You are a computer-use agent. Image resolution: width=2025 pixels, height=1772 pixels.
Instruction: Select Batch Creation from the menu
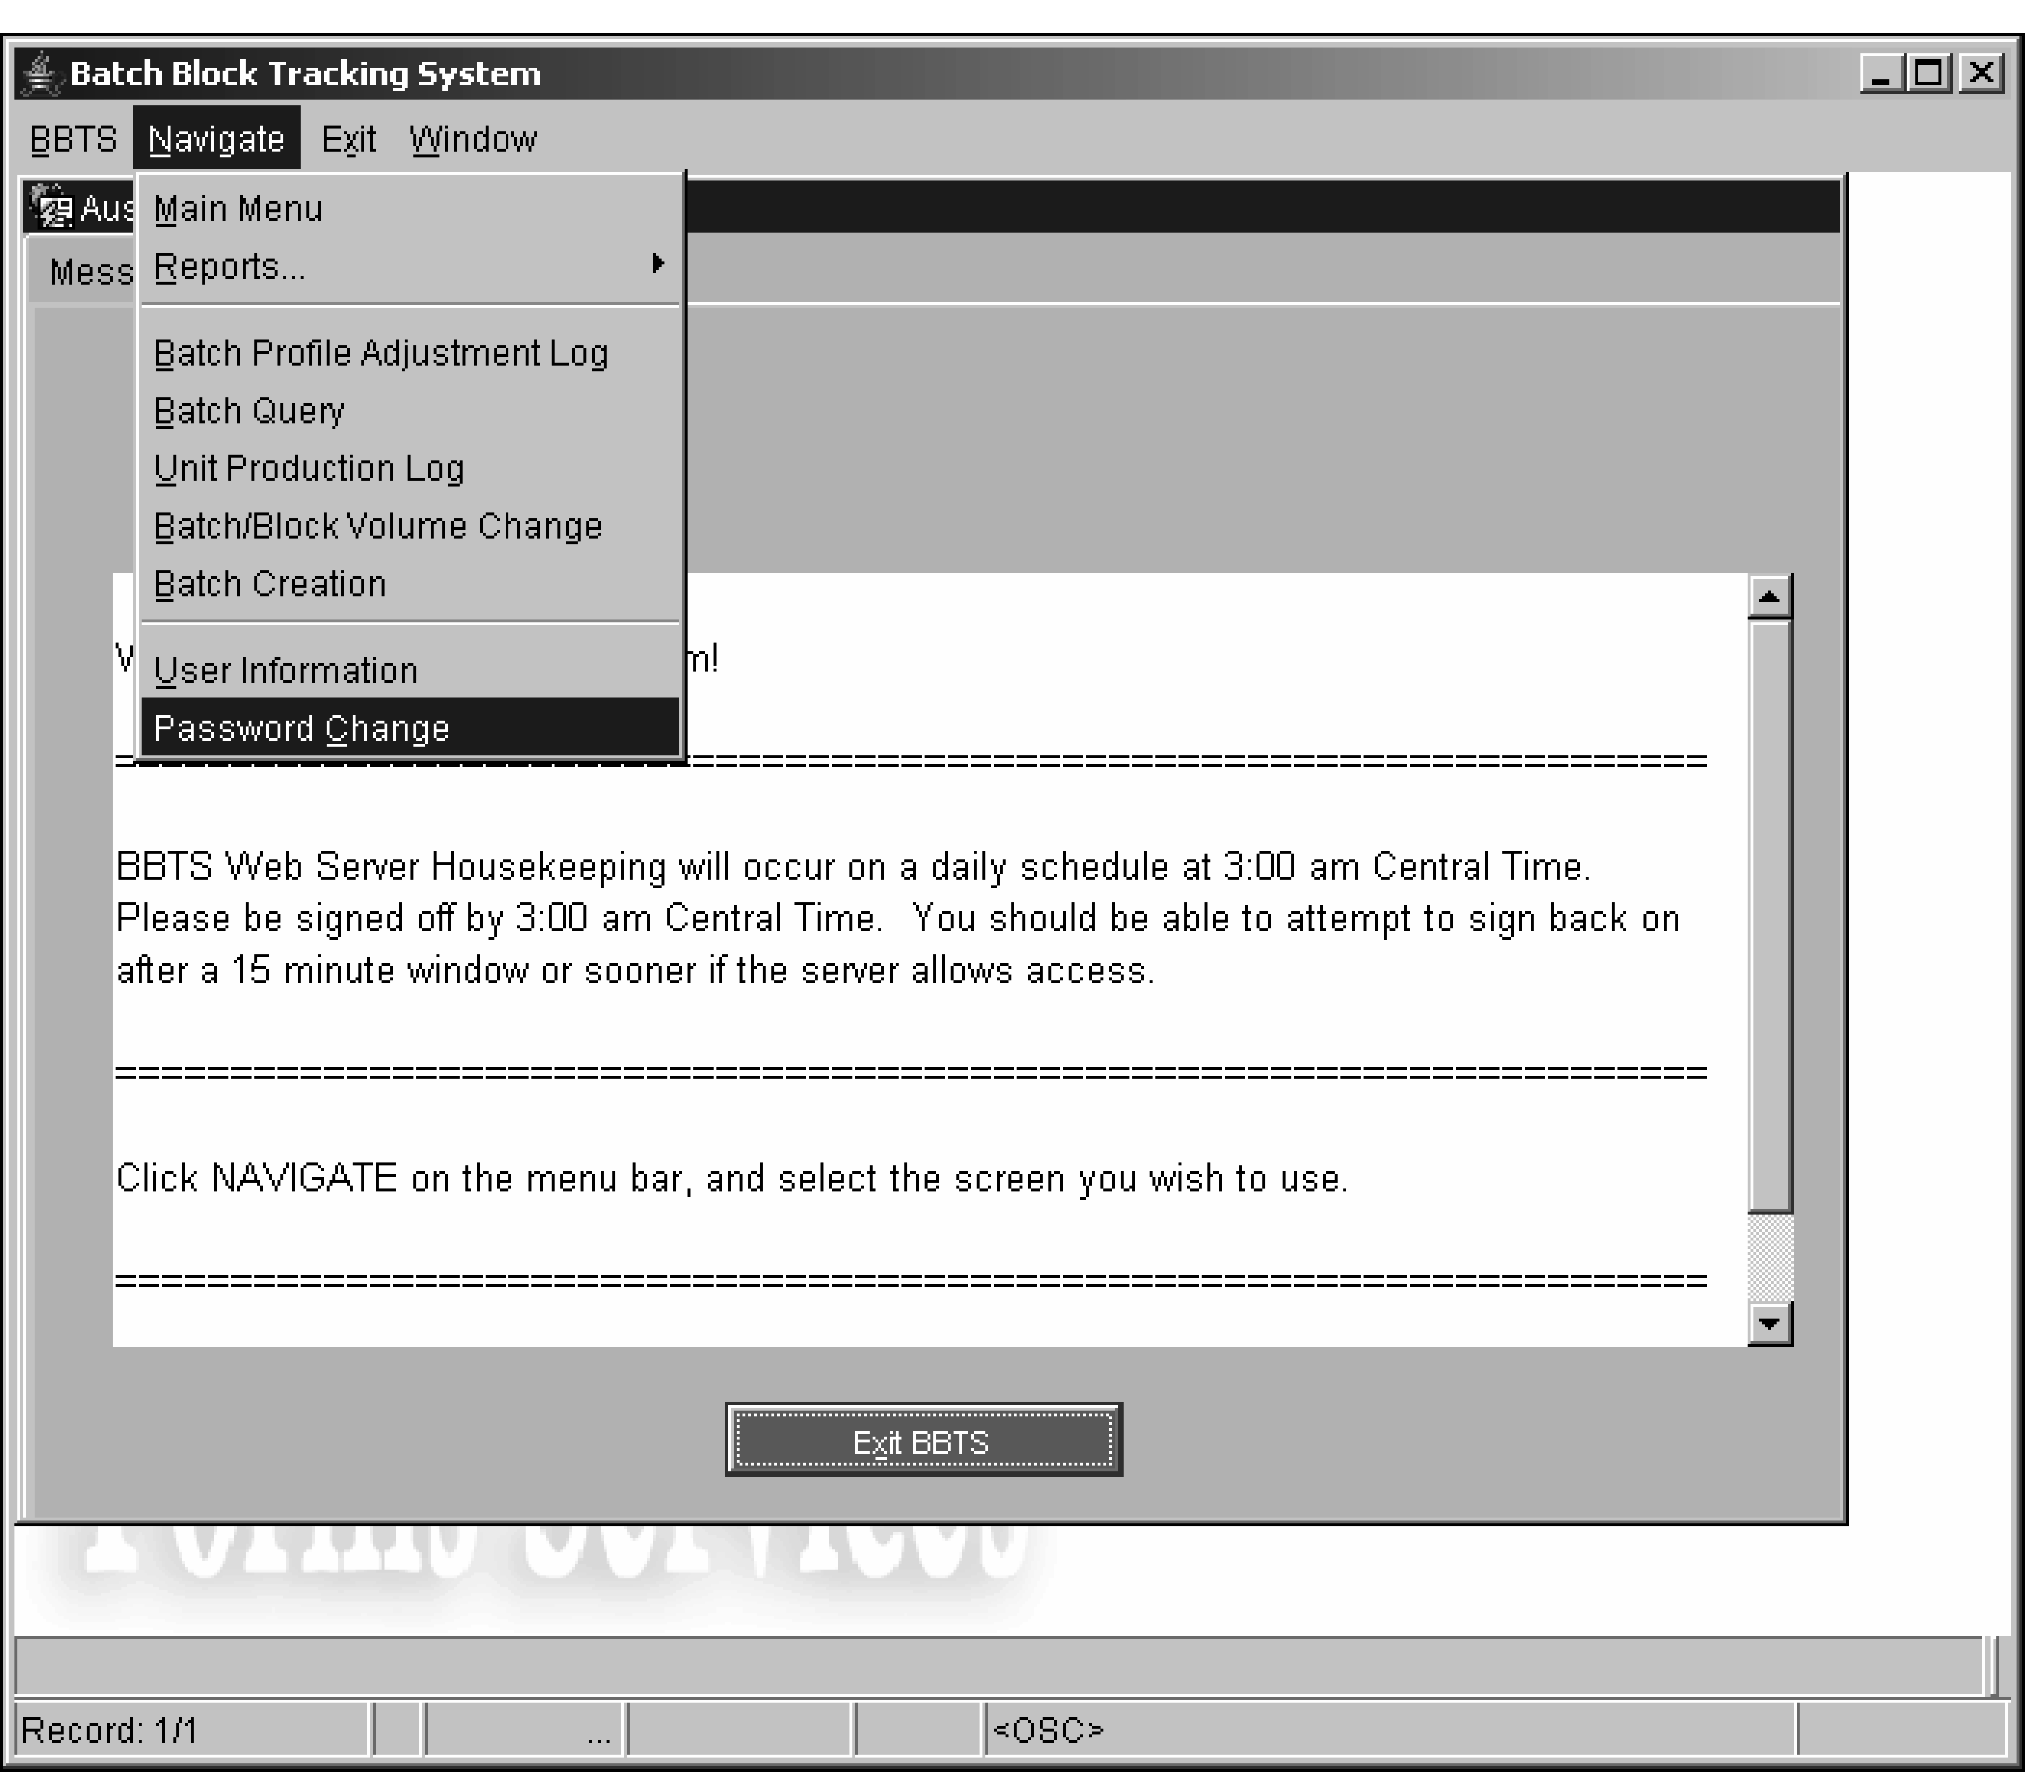click(x=270, y=584)
